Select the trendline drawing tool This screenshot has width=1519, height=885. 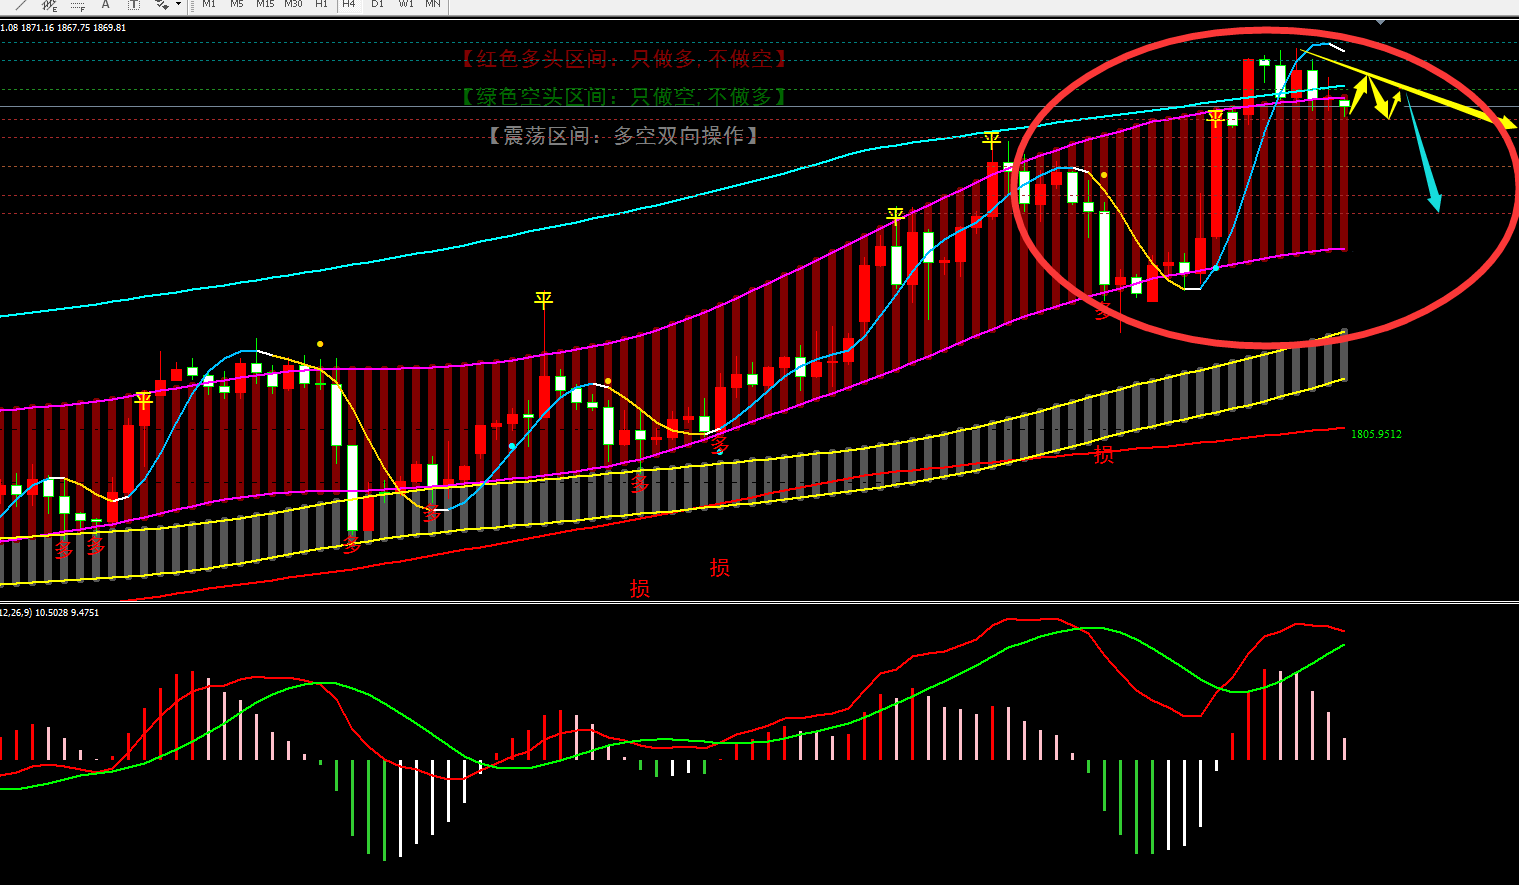coord(21,5)
